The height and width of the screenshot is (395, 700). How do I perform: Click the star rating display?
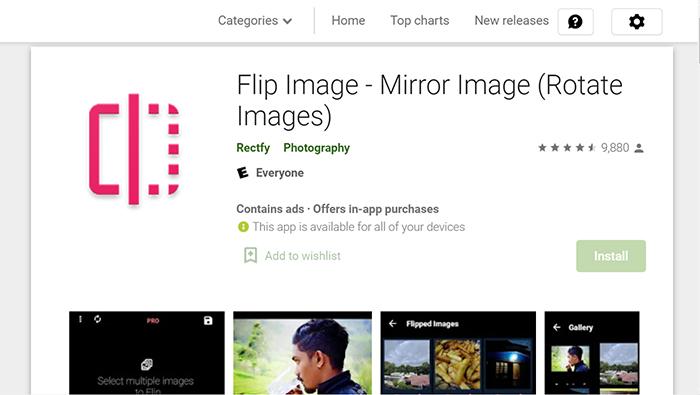point(567,148)
